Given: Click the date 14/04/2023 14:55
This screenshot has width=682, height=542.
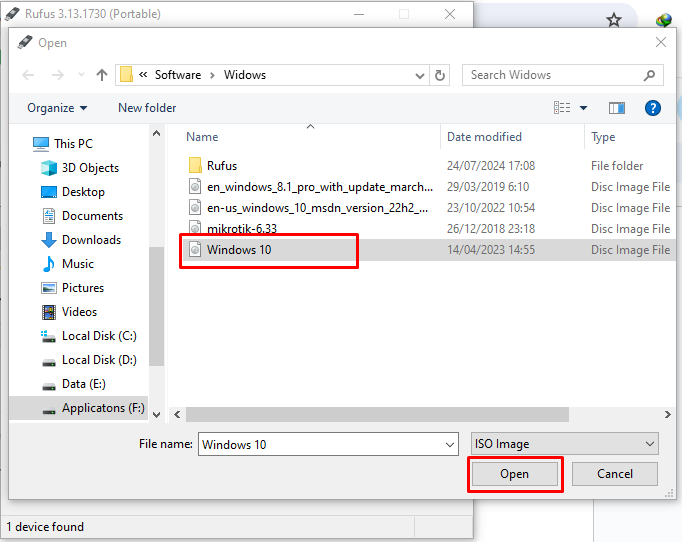Looking at the screenshot, I should coord(491,250).
